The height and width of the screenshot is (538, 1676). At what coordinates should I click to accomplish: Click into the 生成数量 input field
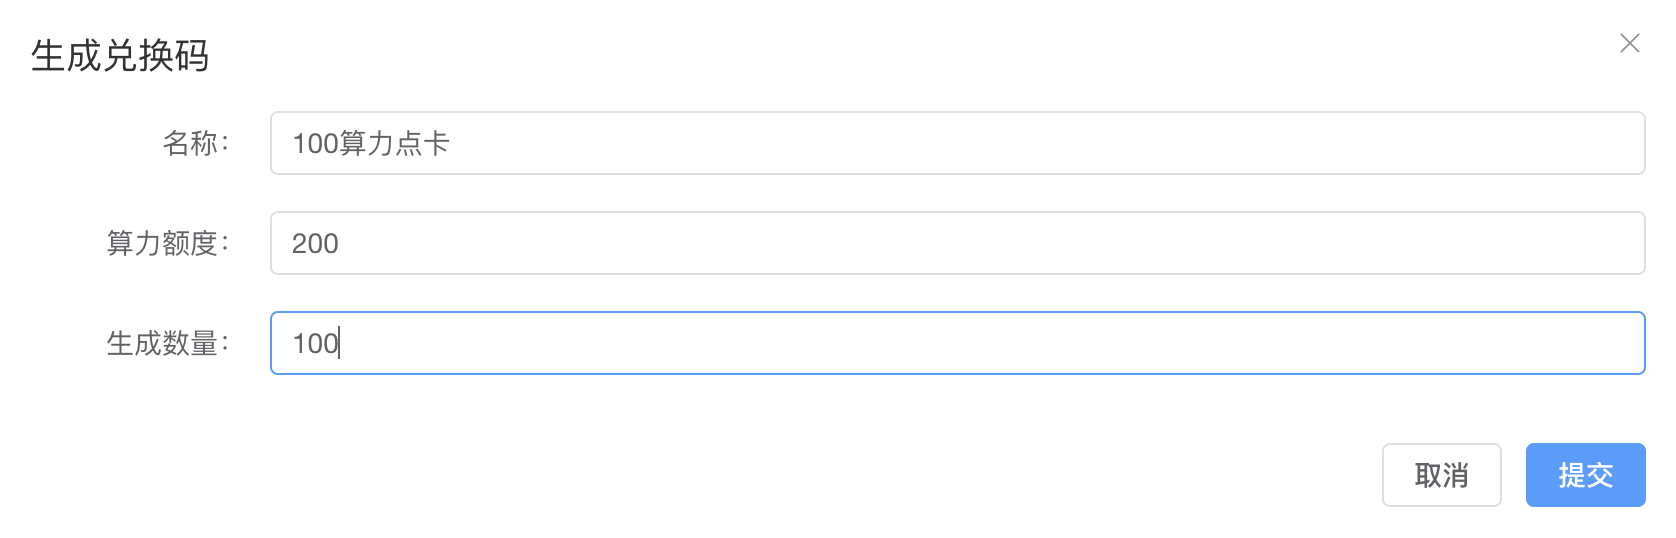point(957,343)
